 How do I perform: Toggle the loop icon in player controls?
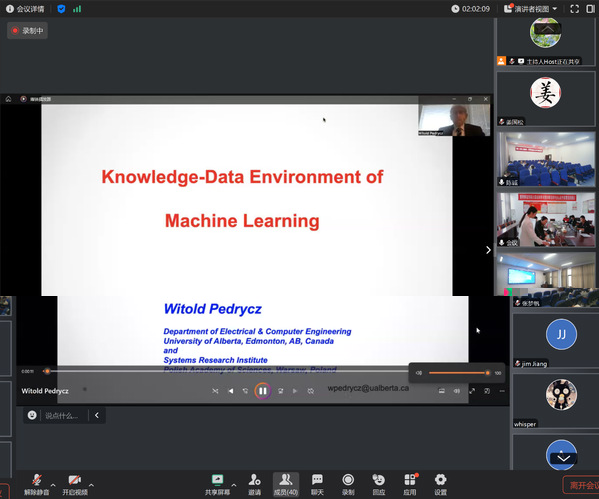pos(311,391)
